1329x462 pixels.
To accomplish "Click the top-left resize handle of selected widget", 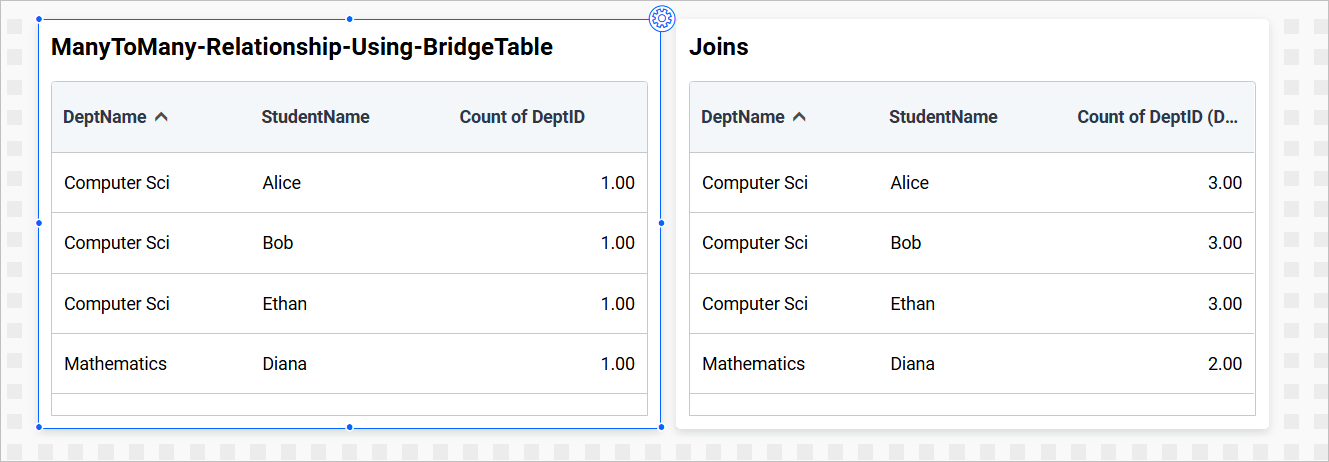I will 39,19.
